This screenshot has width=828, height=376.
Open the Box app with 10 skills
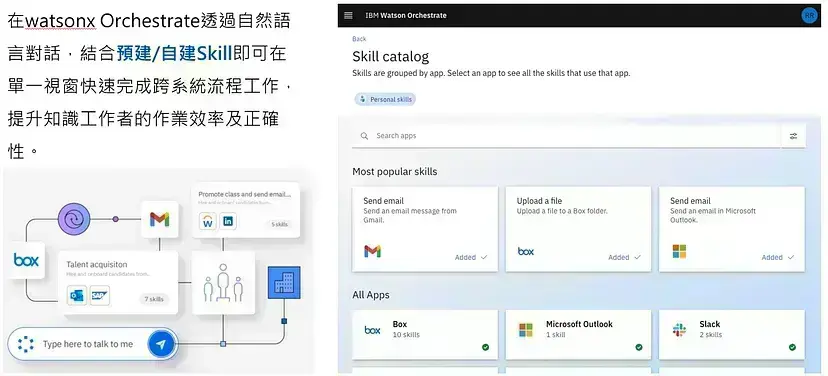425,335
